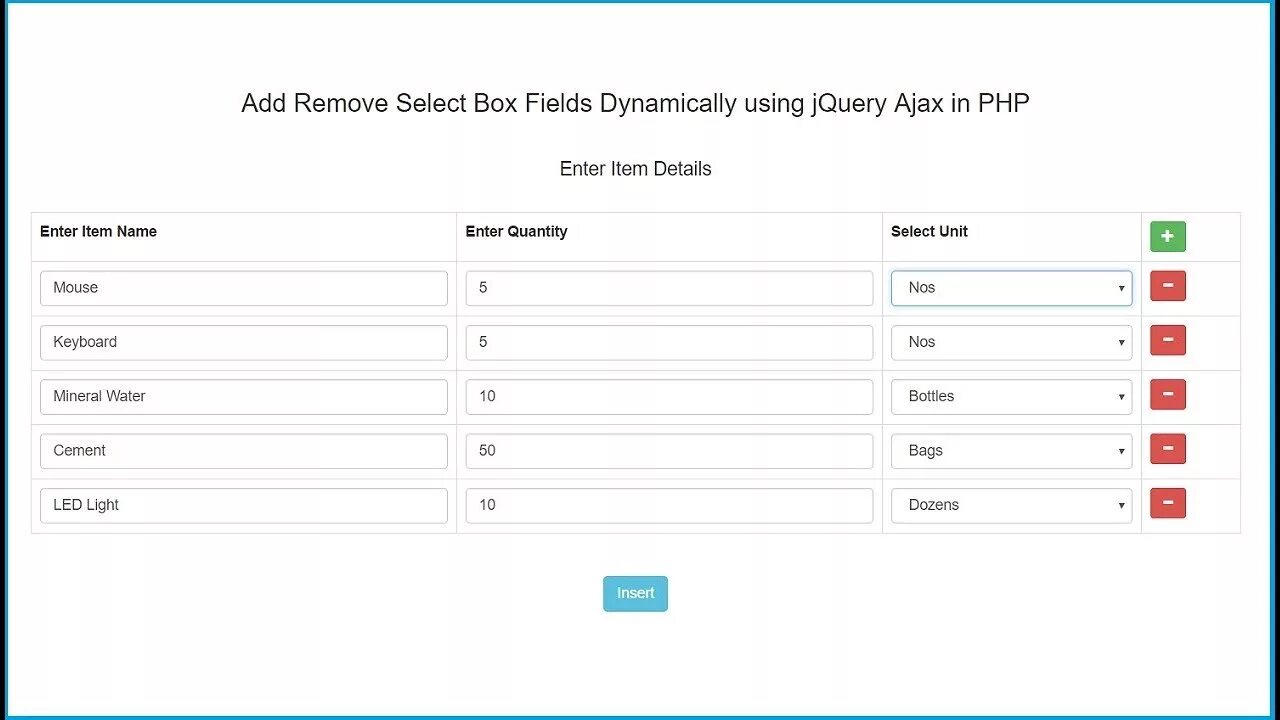The image size is (1280, 720).
Task: Click the Cement quantity field showing 50
Action: [x=669, y=451]
